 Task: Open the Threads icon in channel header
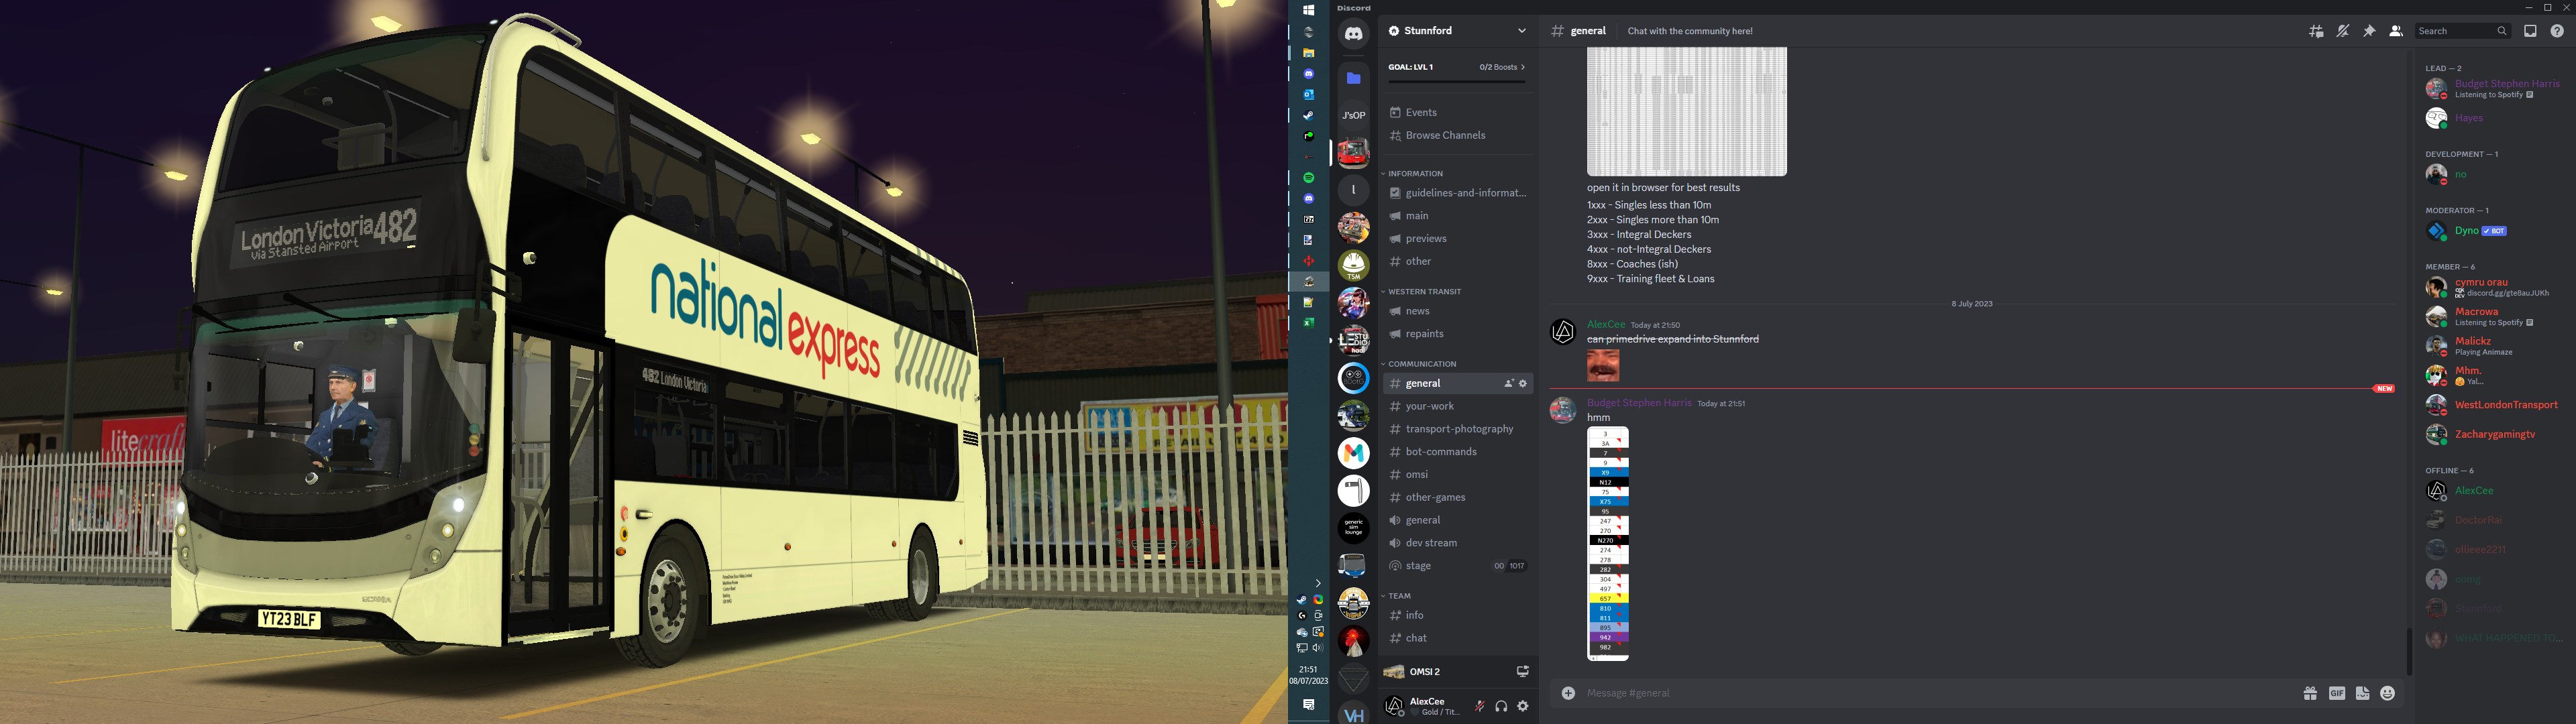point(2316,31)
